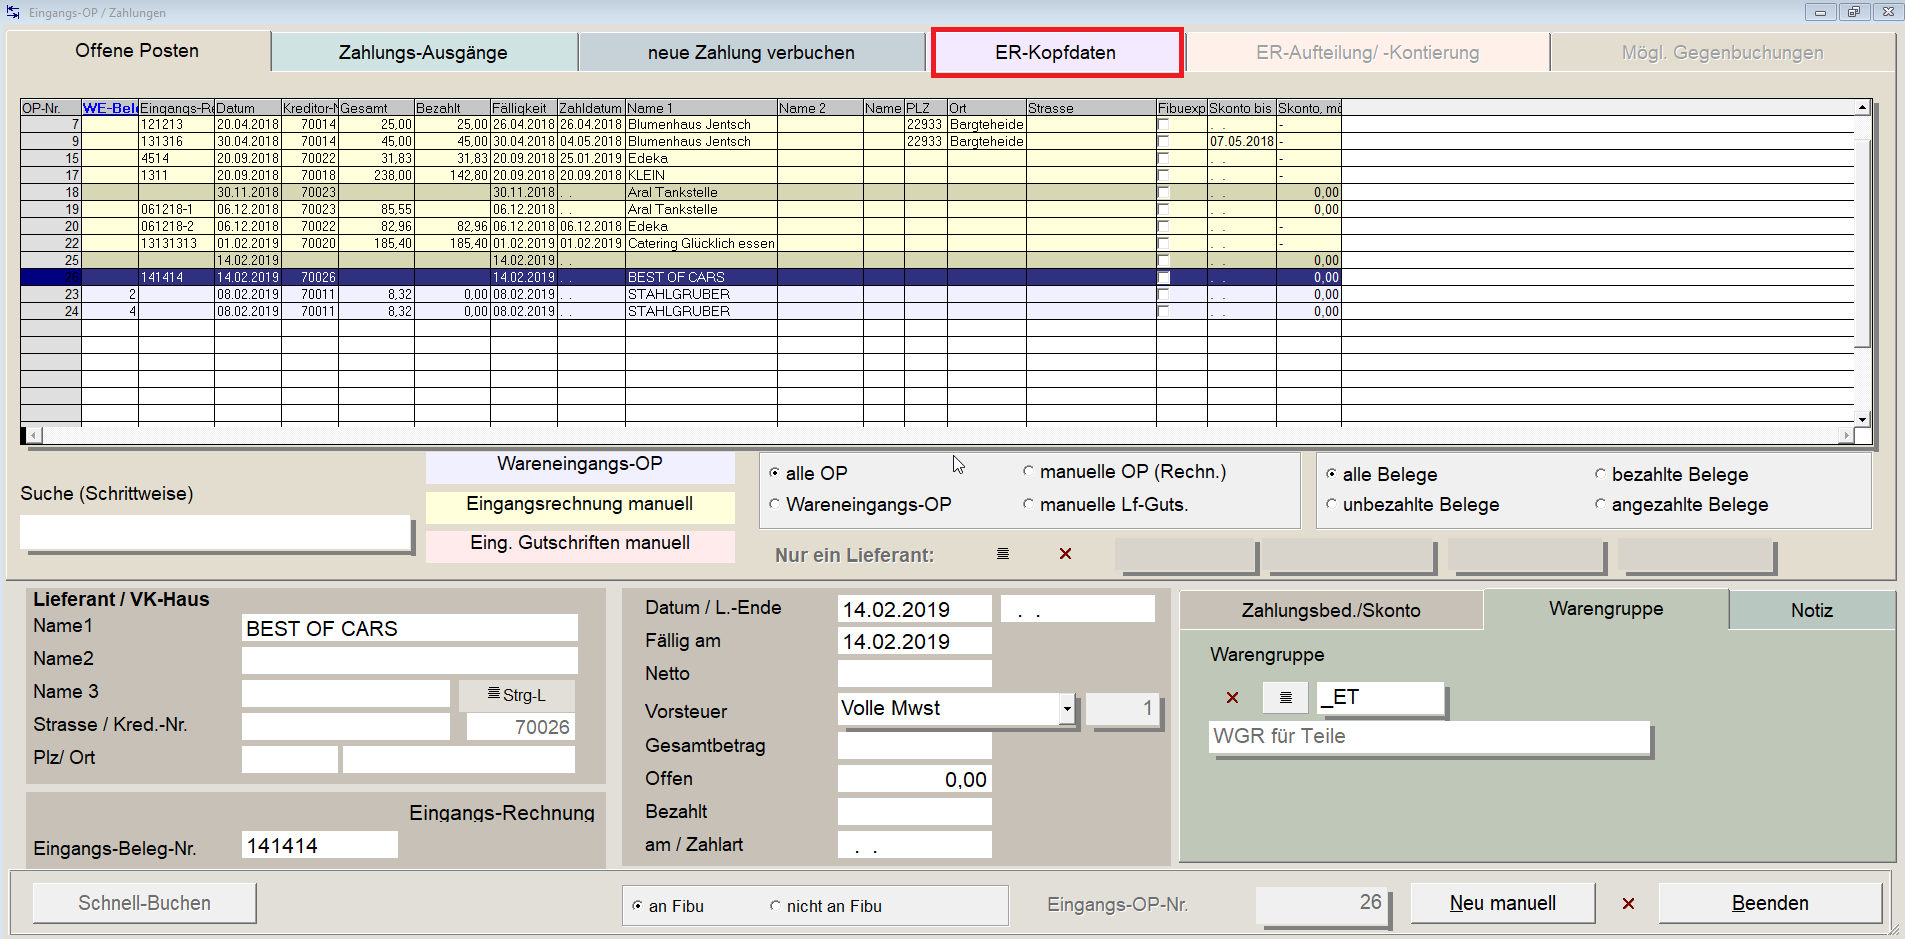Select the KLEIN row in table
This screenshot has height=939, width=1905.
coord(680,175)
